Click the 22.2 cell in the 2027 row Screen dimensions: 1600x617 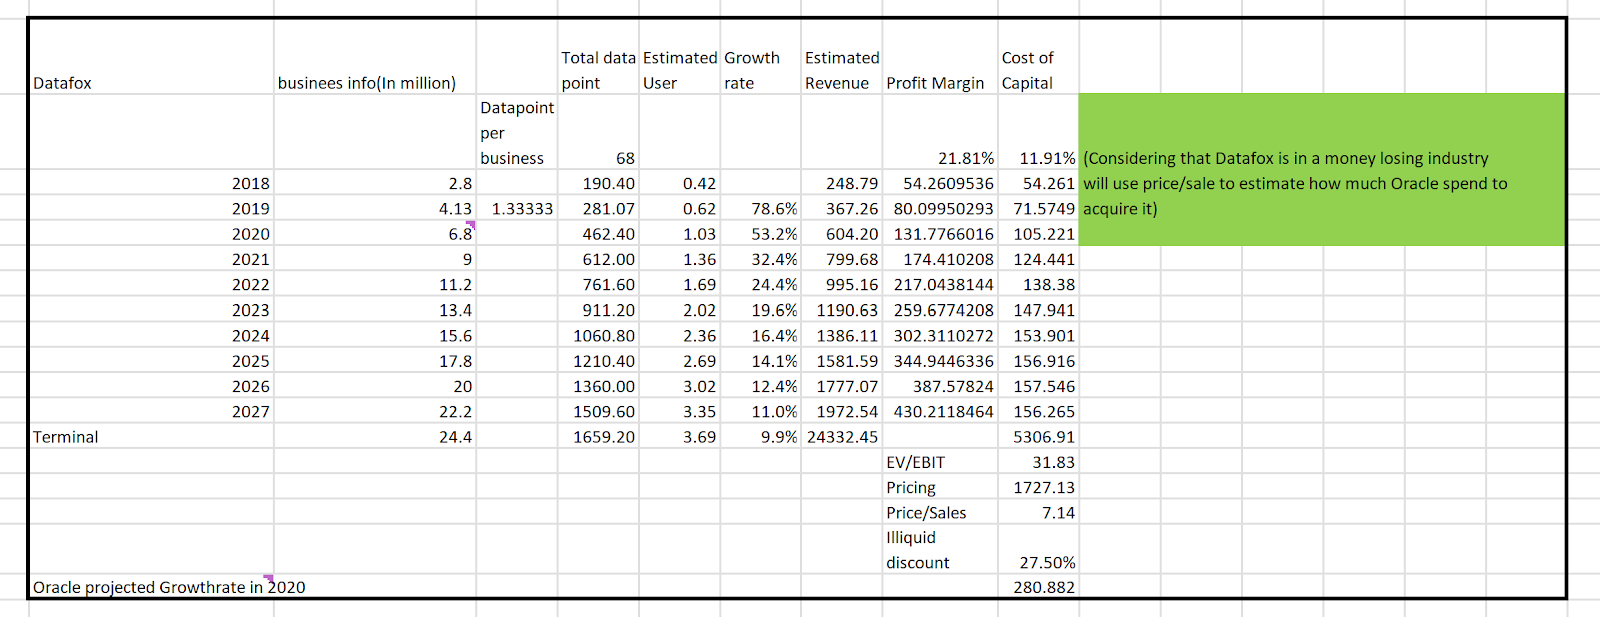[x=375, y=411]
